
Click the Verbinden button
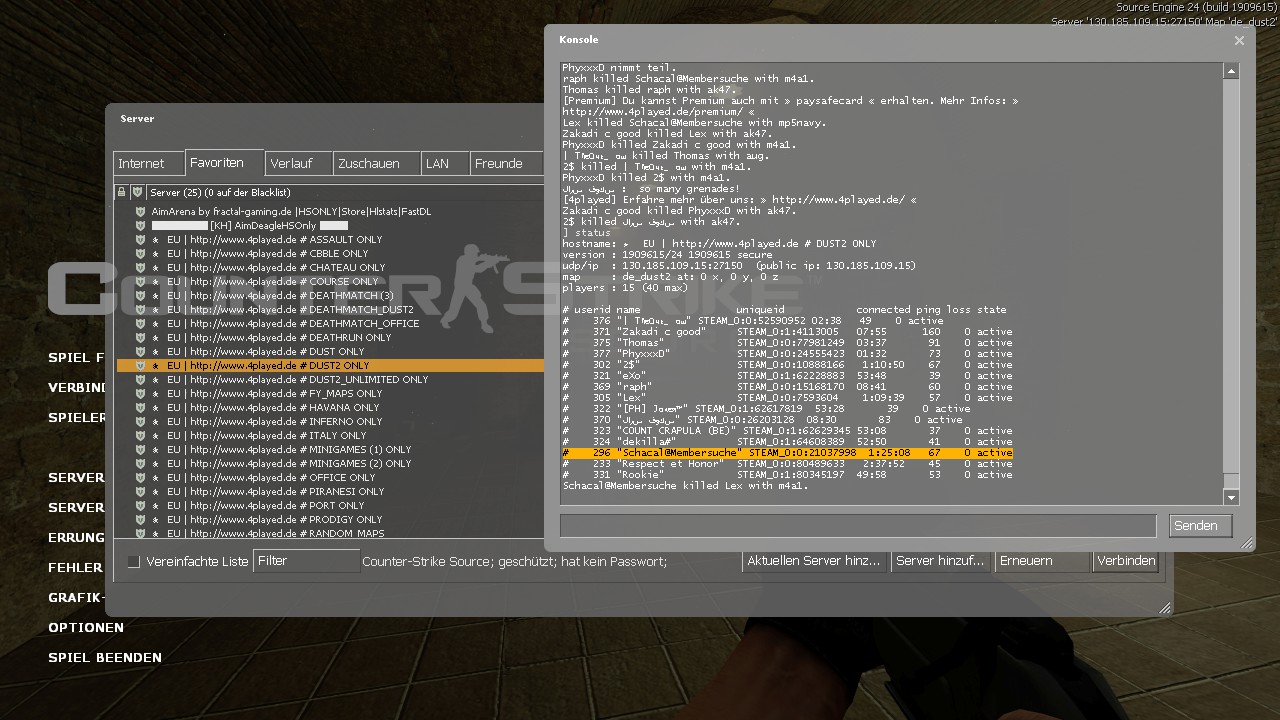click(1126, 561)
